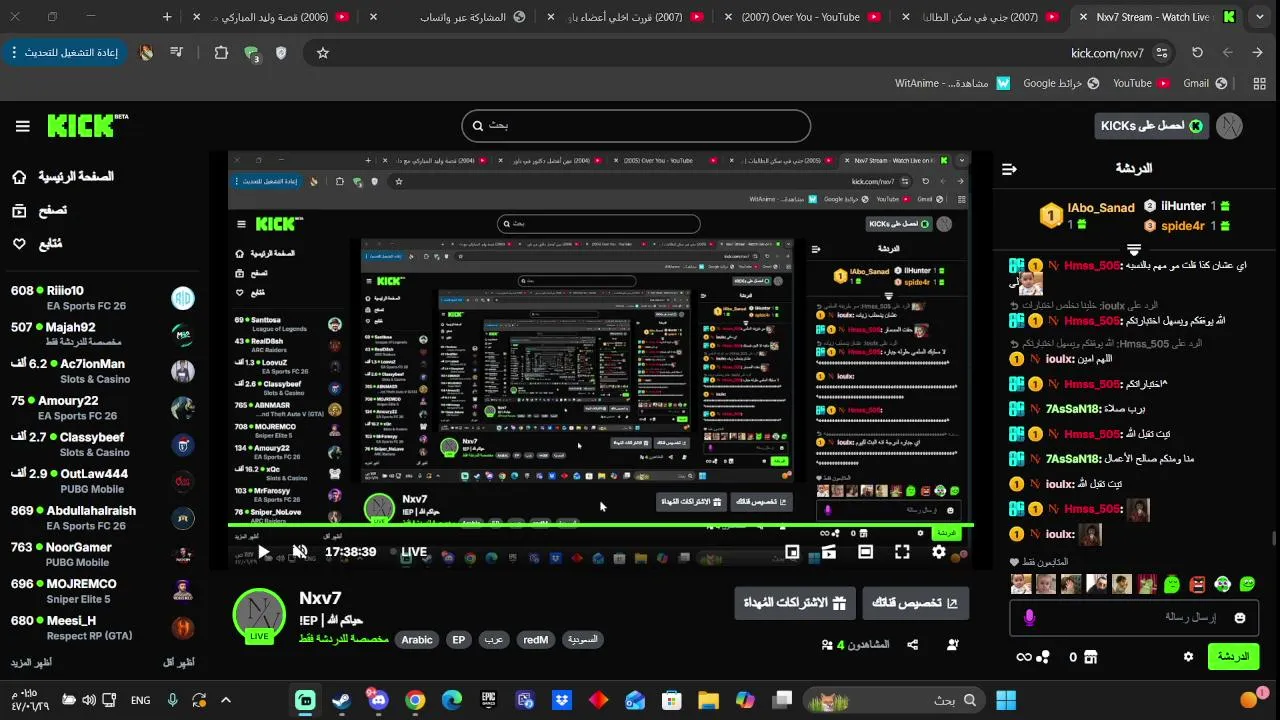Image resolution: width=1280 pixels, height=720 pixels.
Task: Click the Customize Channel button
Action: tap(916, 603)
